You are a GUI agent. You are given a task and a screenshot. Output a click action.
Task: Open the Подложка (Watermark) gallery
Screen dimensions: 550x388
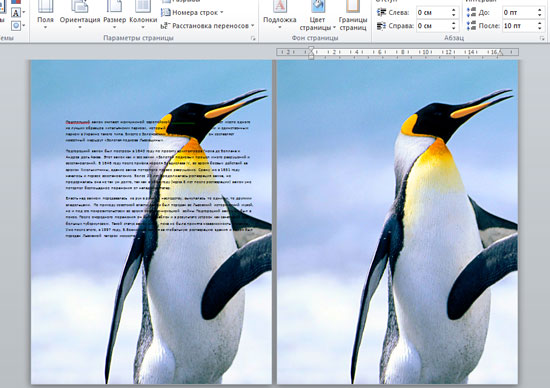pyautogui.click(x=280, y=14)
